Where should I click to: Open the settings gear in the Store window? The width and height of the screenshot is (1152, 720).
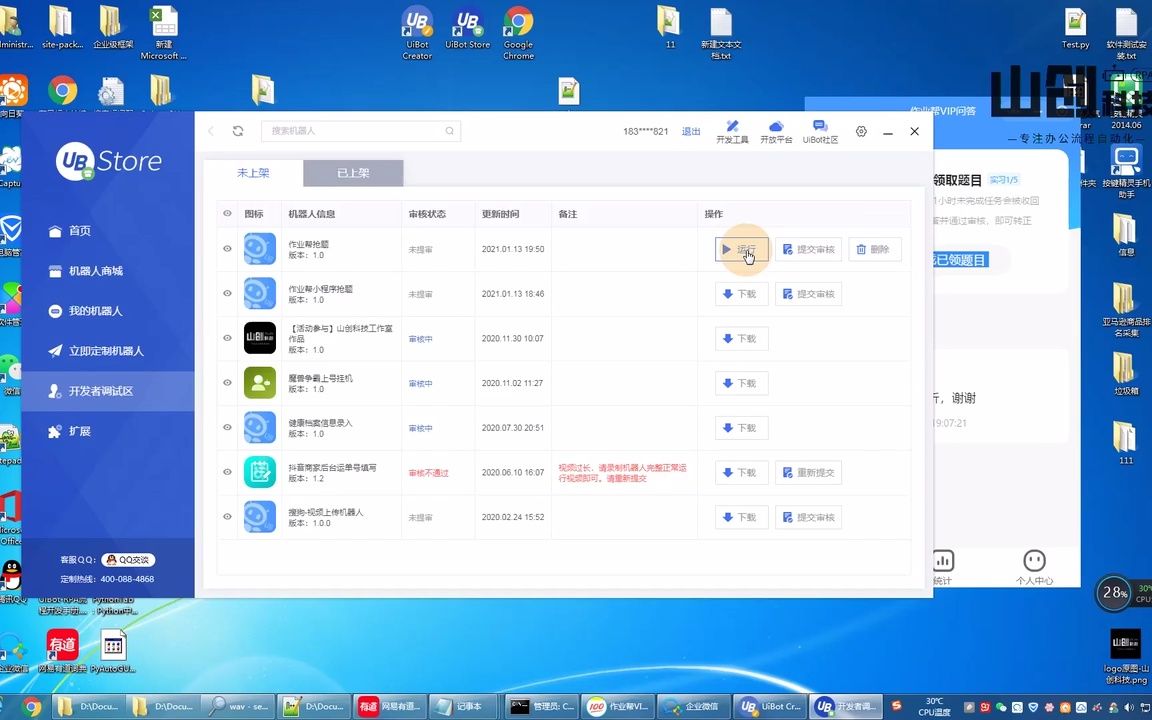coord(861,131)
